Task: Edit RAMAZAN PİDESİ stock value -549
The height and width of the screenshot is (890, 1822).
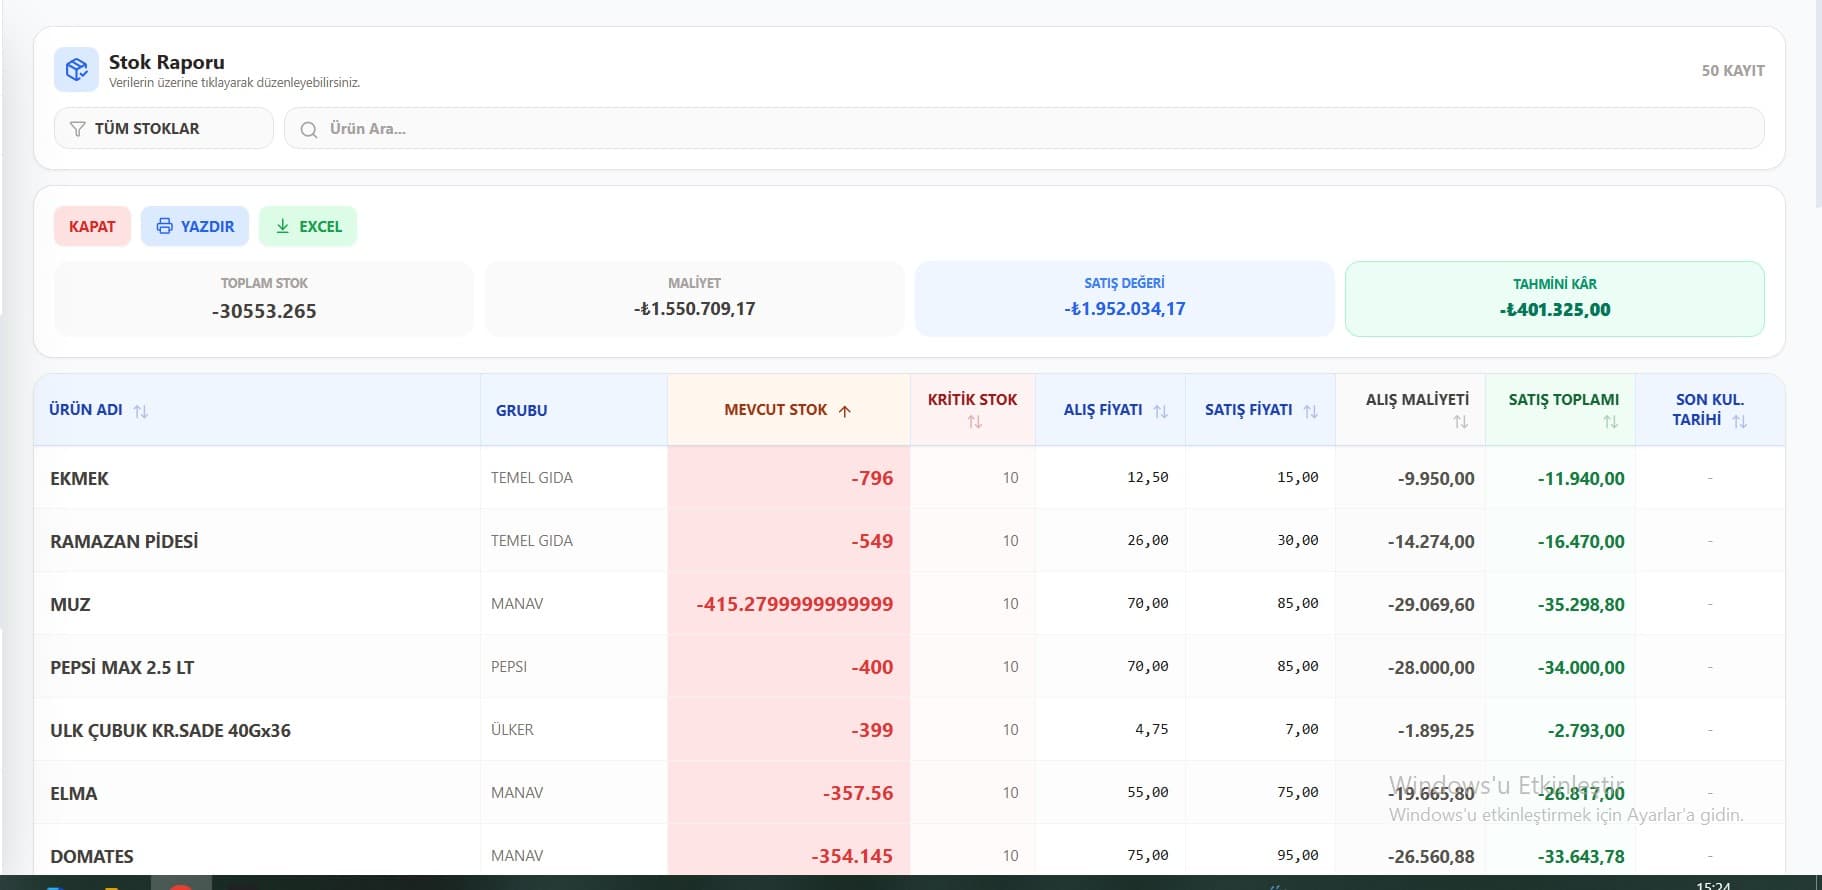Action: tap(872, 541)
